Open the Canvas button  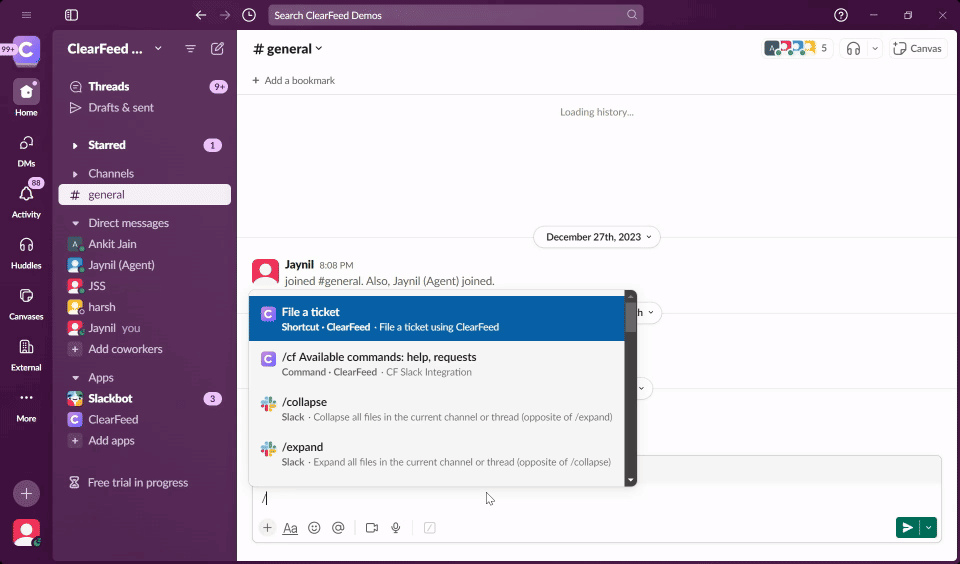pos(918,48)
